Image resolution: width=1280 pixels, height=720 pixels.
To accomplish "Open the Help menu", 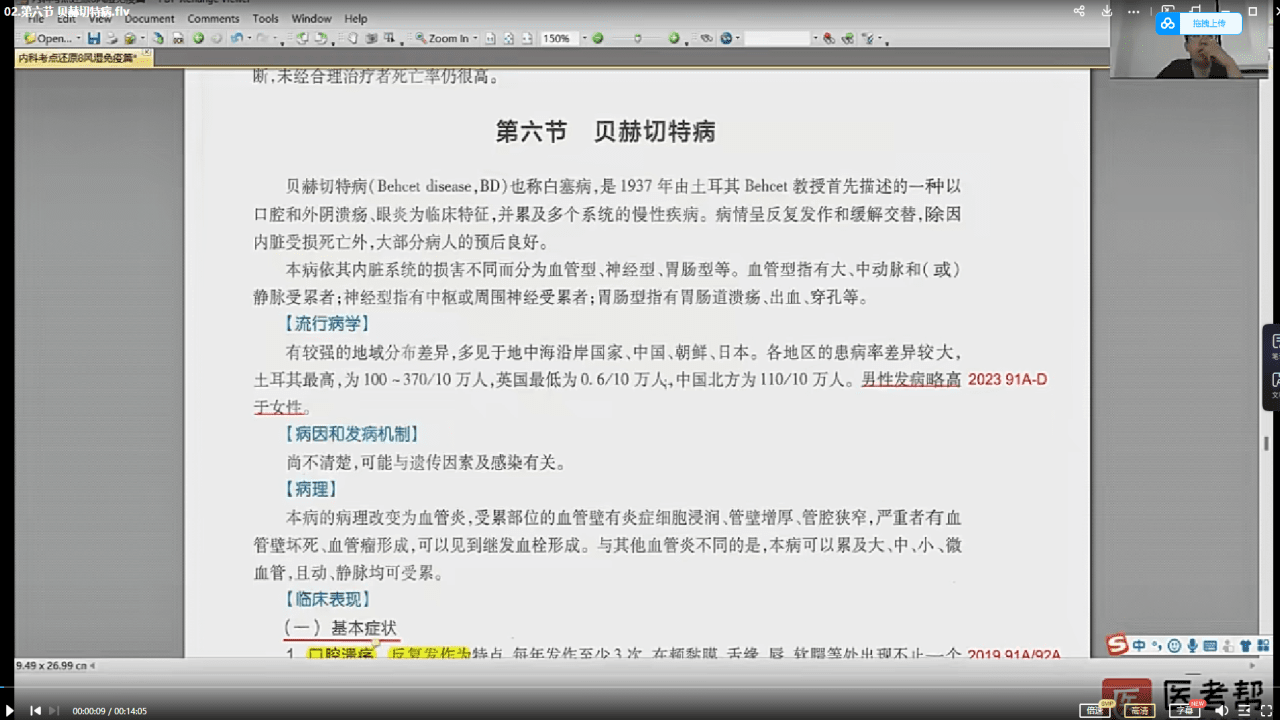I will point(356,18).
